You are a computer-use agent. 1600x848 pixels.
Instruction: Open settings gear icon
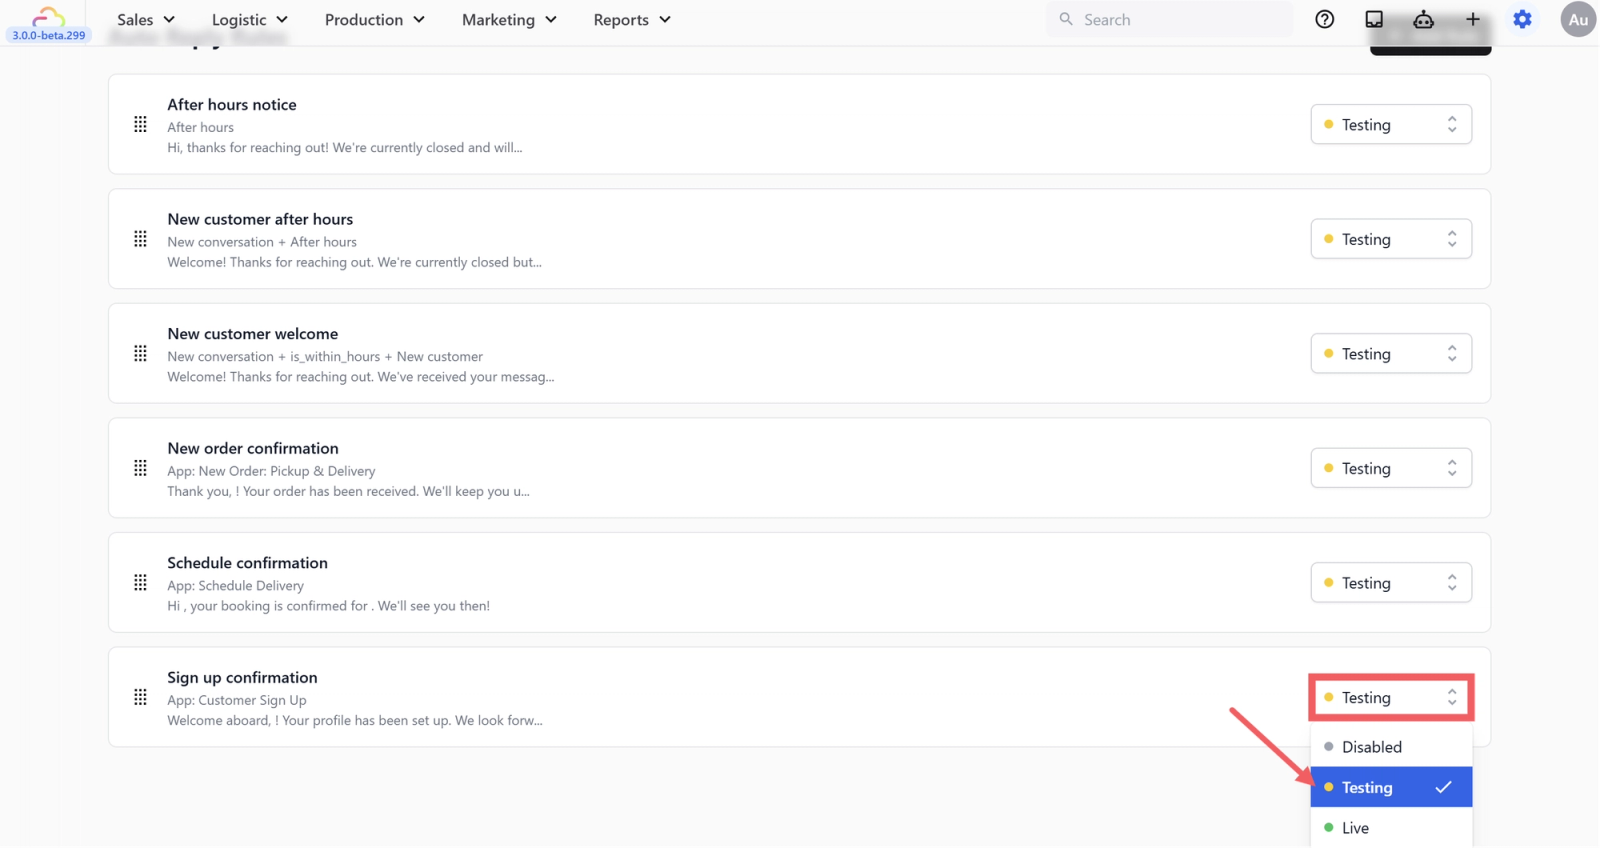pyautogui.click(x=1522, y=19)
